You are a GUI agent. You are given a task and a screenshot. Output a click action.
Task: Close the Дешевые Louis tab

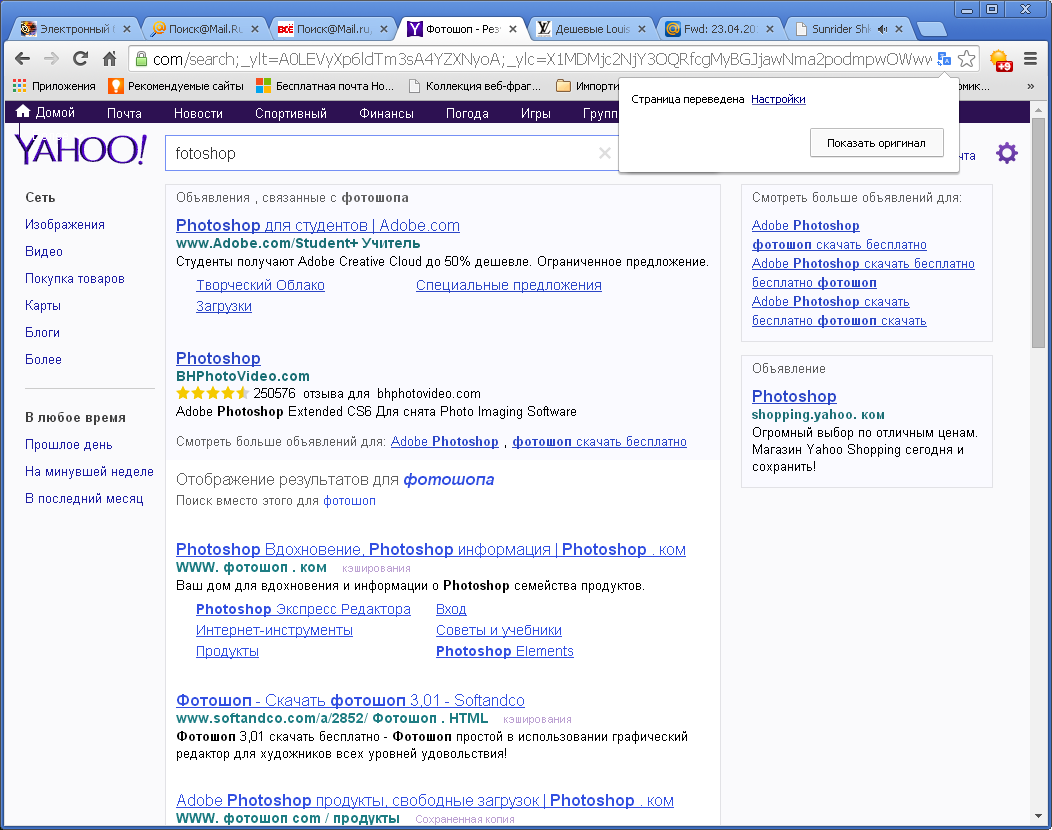[x=642, y=29]
